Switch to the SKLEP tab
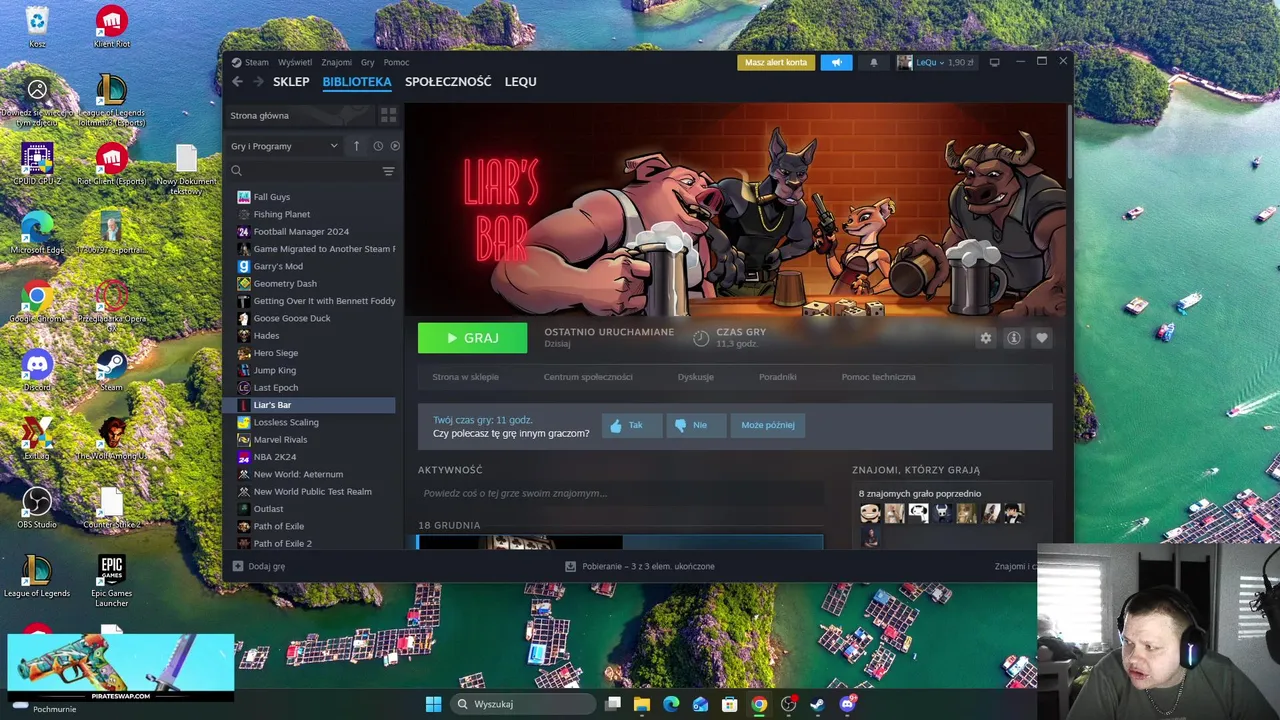Screen dimensions: 1280x720 coord(291,82)
